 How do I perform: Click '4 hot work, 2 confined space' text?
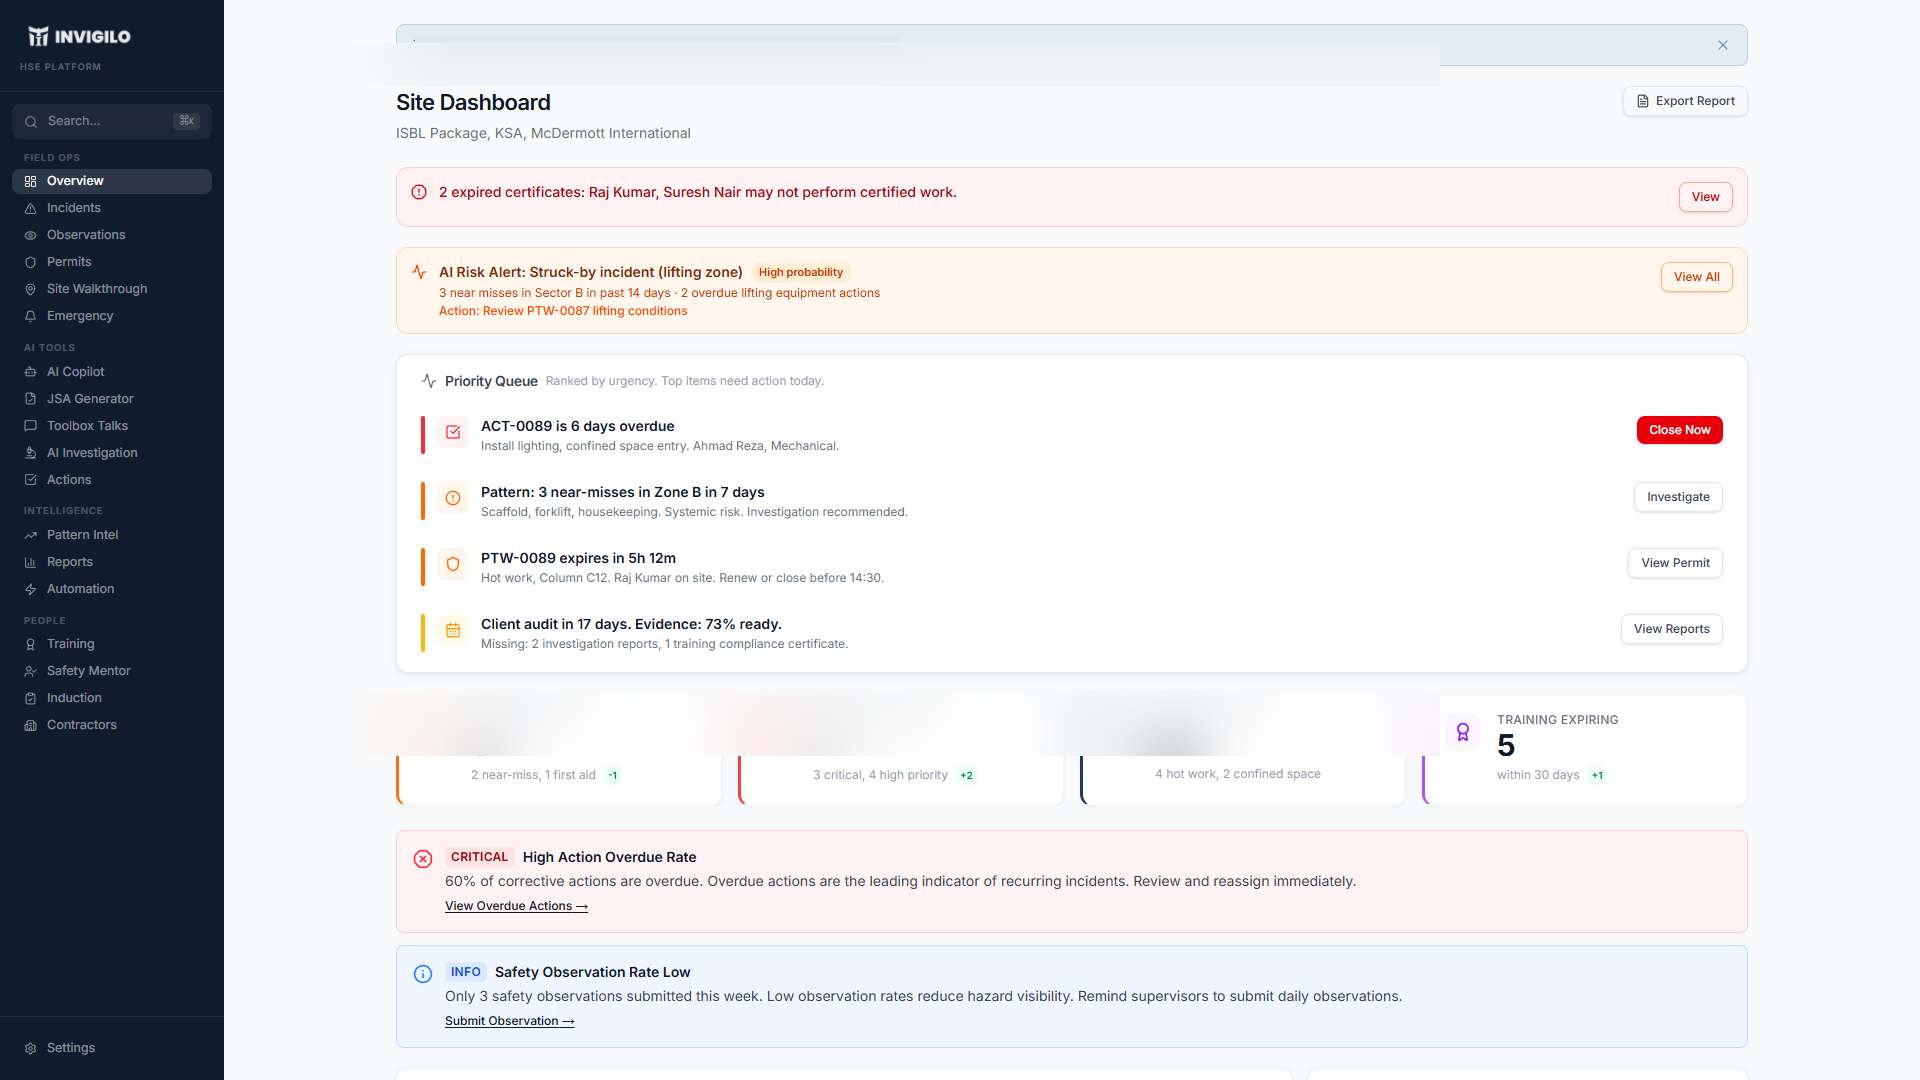pos(1238,774)
